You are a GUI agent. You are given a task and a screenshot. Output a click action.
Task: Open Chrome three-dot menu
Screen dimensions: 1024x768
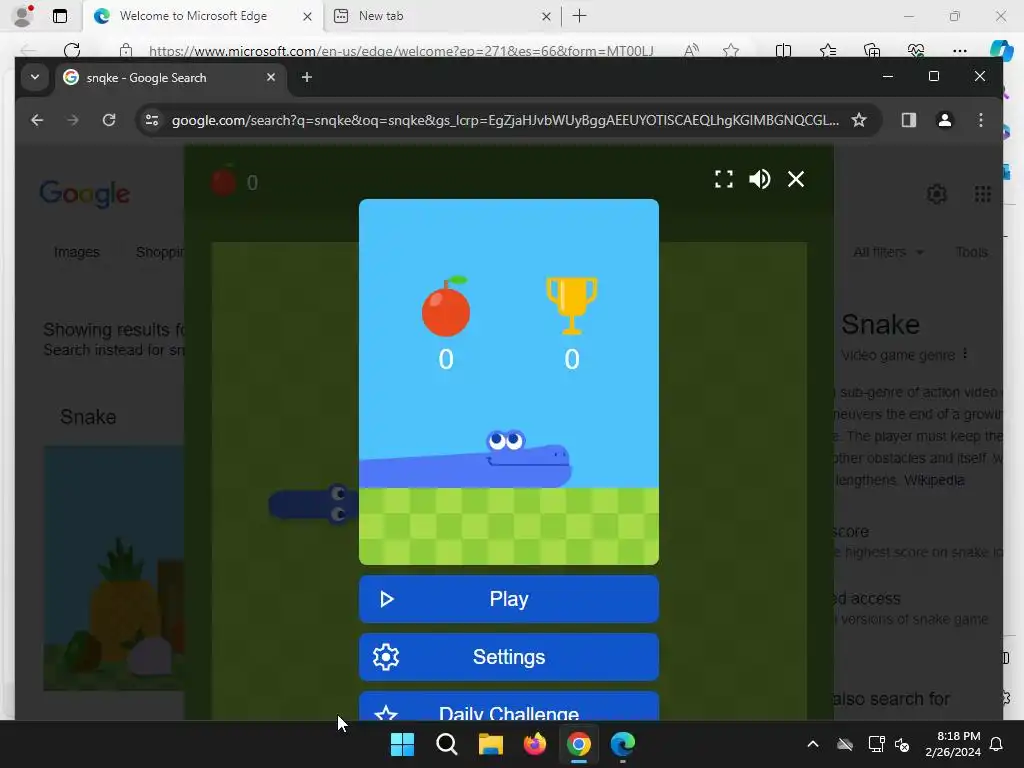click(x=980, y=120)
